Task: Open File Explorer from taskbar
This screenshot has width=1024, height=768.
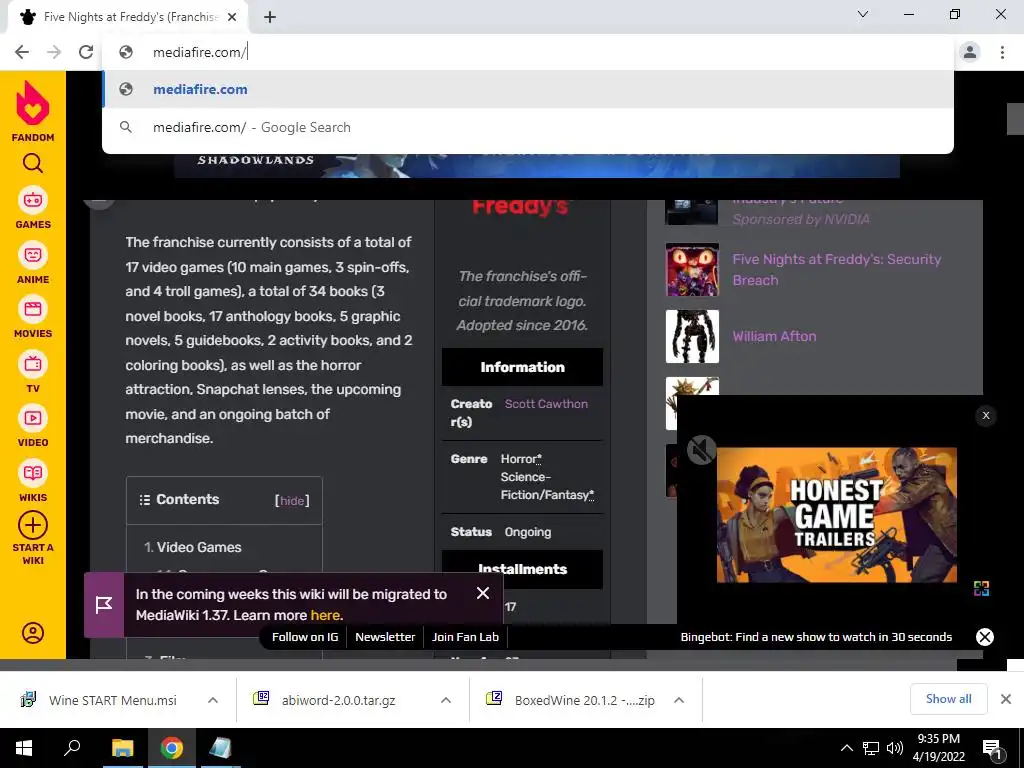Action: tap(122, 748)
